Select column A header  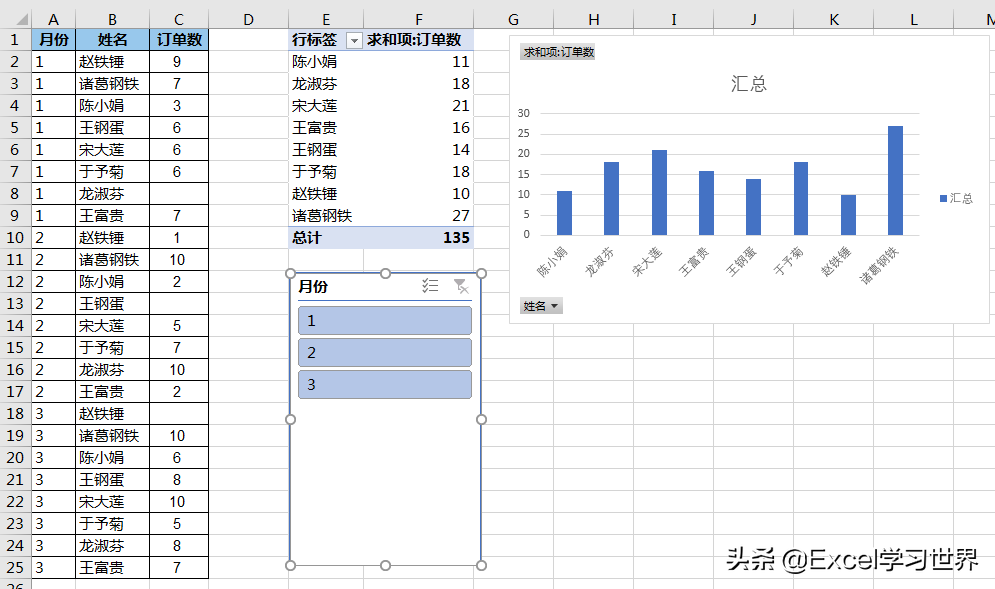[x=53, y=20]
